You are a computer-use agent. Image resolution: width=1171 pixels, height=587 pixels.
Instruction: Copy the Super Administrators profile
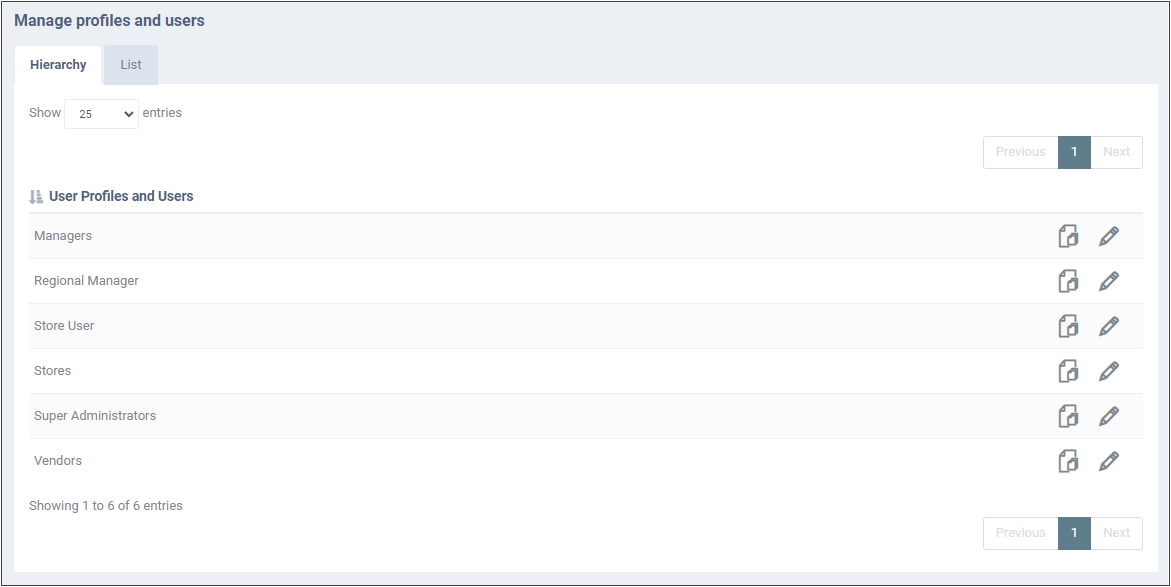pyautogui.click(x=1069, y=415)
